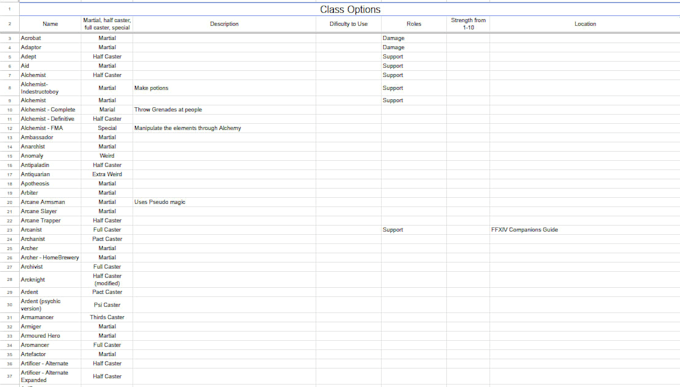This screenshot has height=387, width=680.
Task: Select the 'Ambassador' name cell
Action: tap(50, 138)
